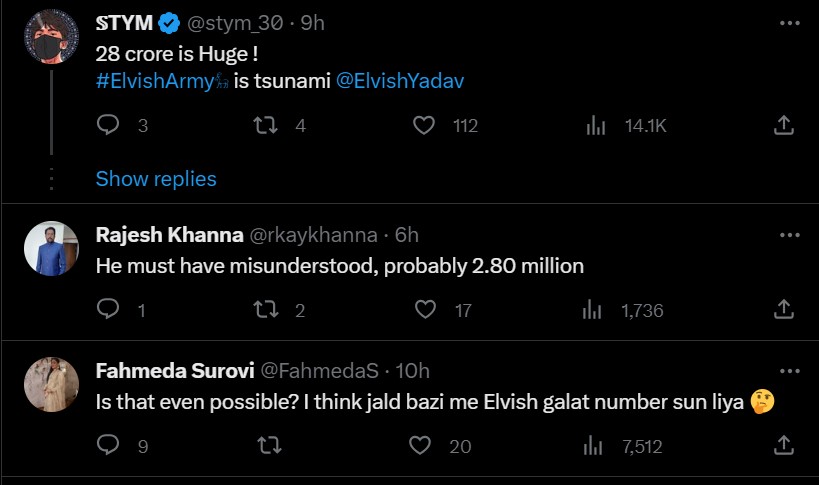Open Fahmeda Surovi's profile name link
The image size is (819, 485).
(x=173, y=371)
